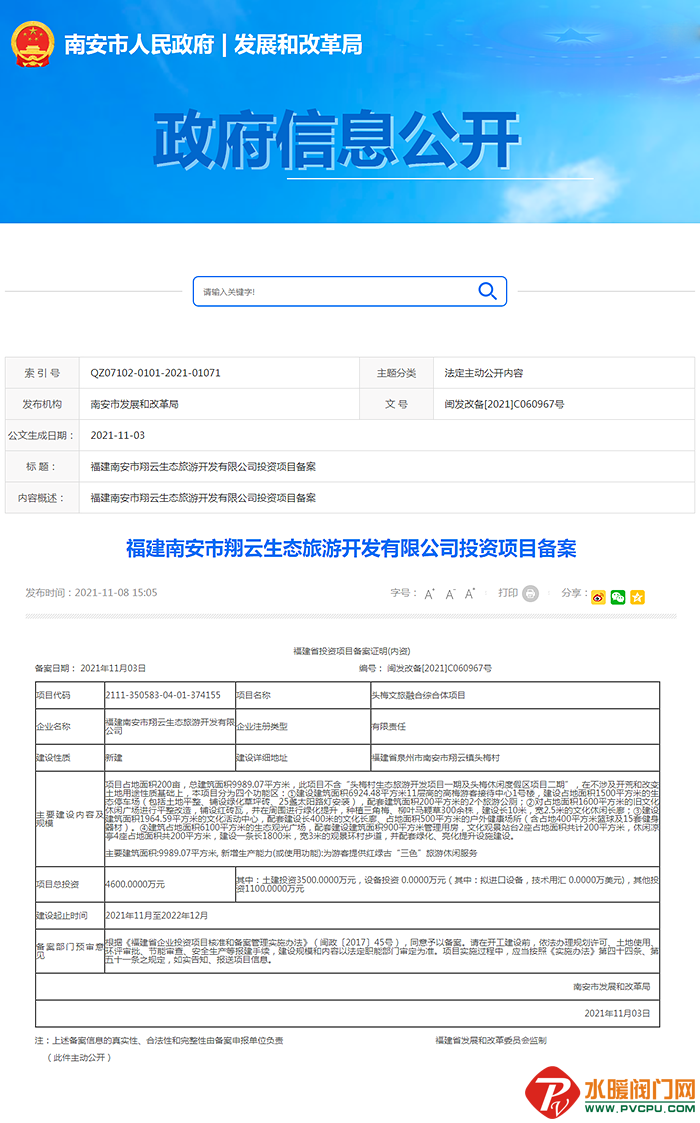Select address 福建省泉州市南安市翔云镇头梅村
700x1123 pixels.
[436, 758]
